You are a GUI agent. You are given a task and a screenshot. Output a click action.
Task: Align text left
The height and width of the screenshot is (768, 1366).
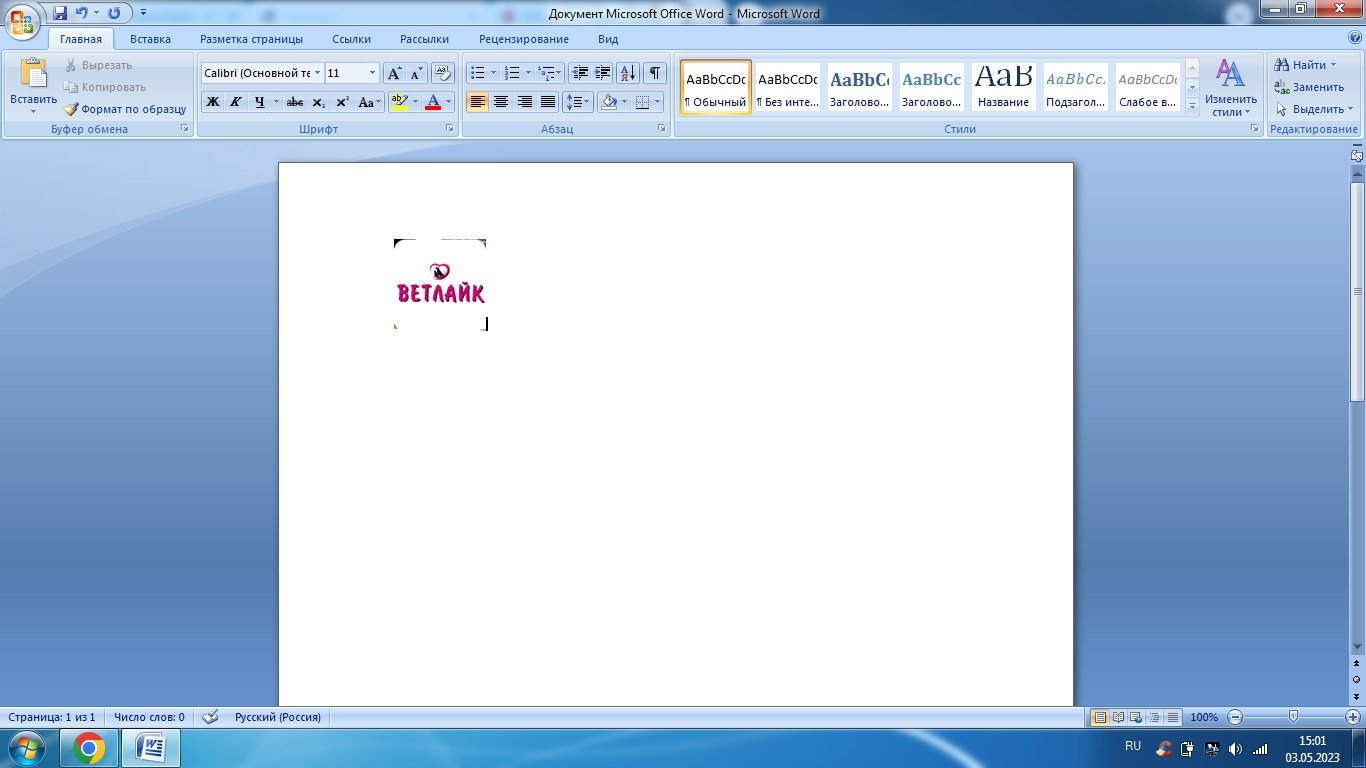coord(478,102)
